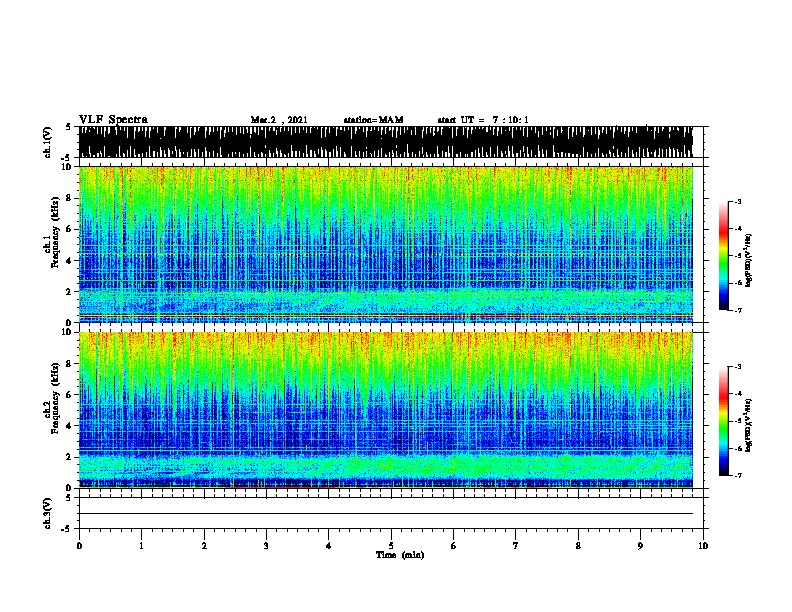Click the ch.2 frequency spectrogram panel
792x612 pixels.
pyautogui.click(x=386, y=410)
